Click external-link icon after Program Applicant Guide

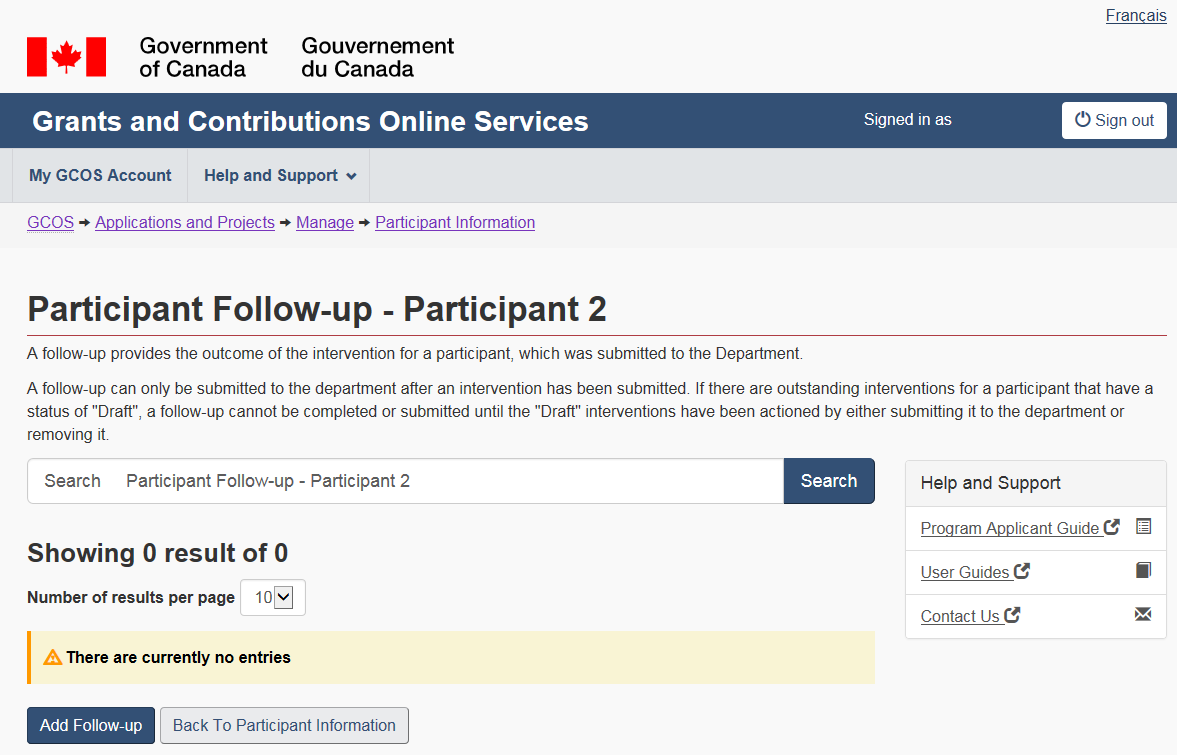1112,527
